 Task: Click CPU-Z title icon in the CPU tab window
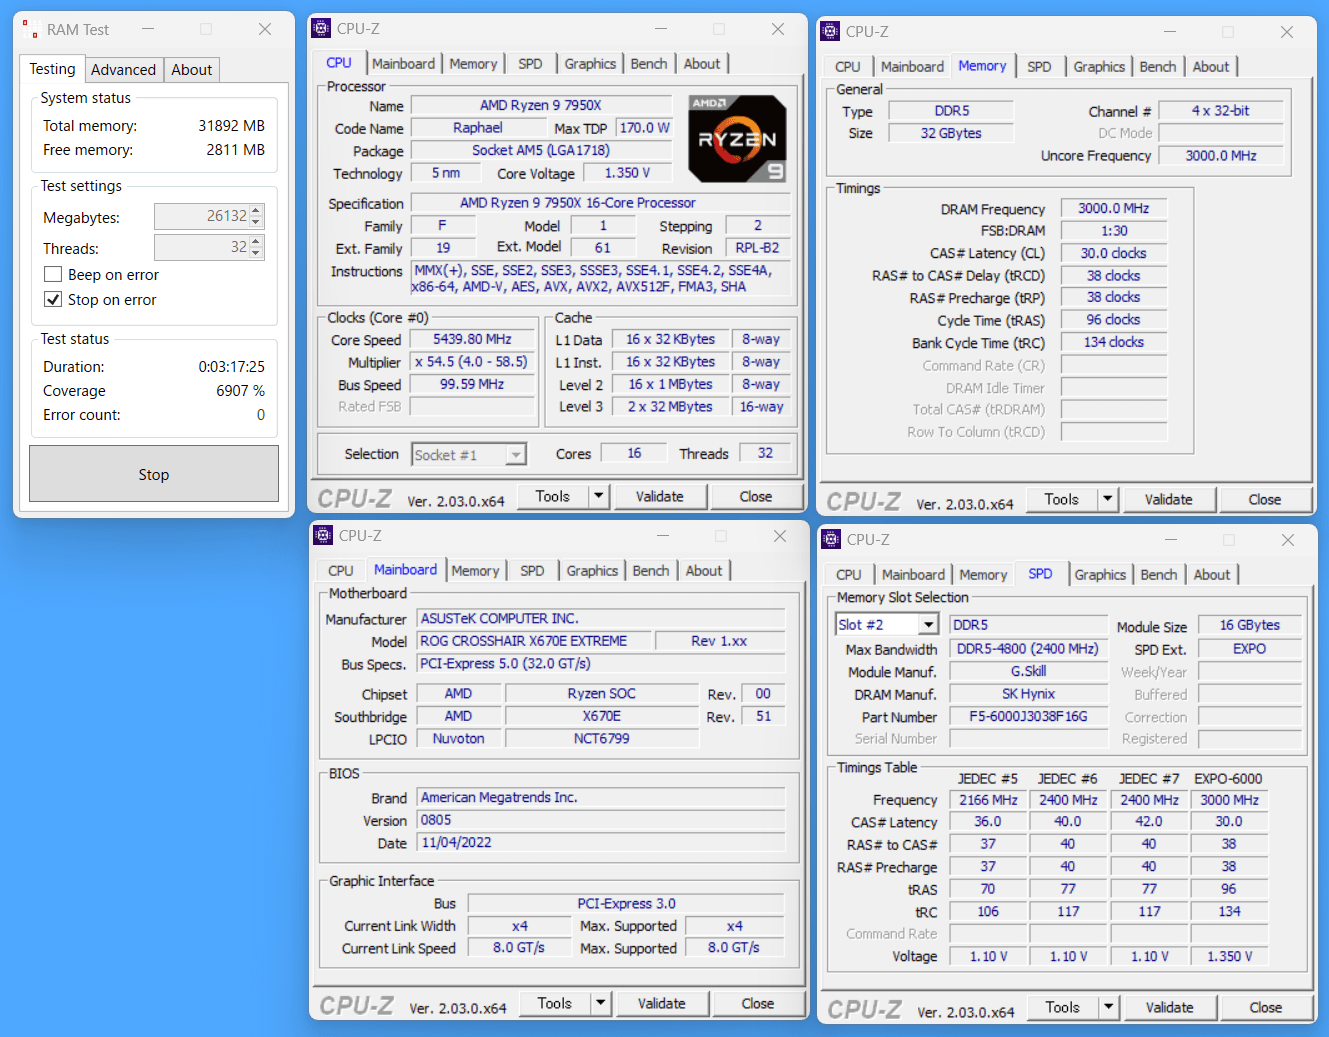pos(321,29)
